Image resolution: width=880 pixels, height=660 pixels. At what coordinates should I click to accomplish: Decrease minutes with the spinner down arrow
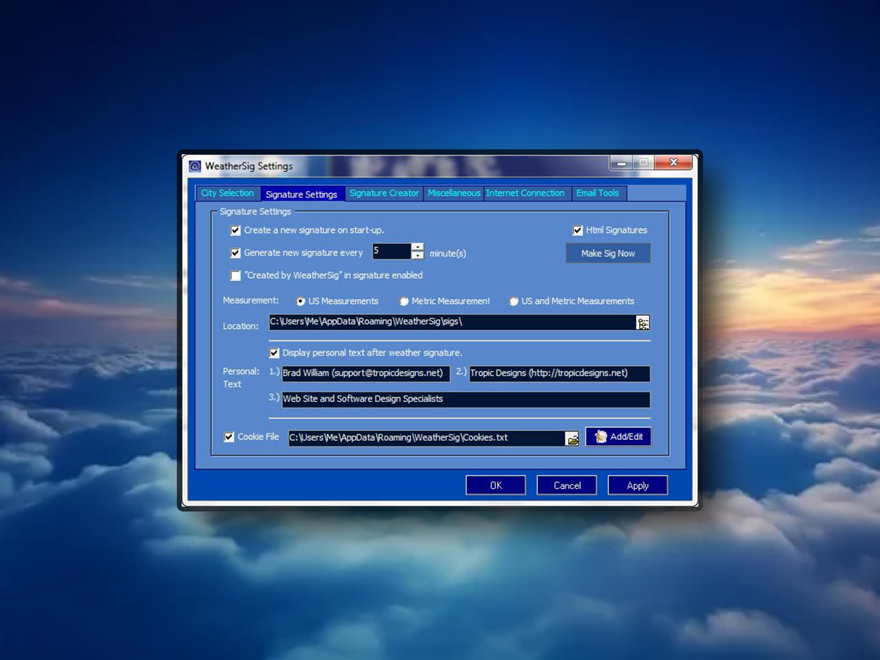tap(418, 255)
